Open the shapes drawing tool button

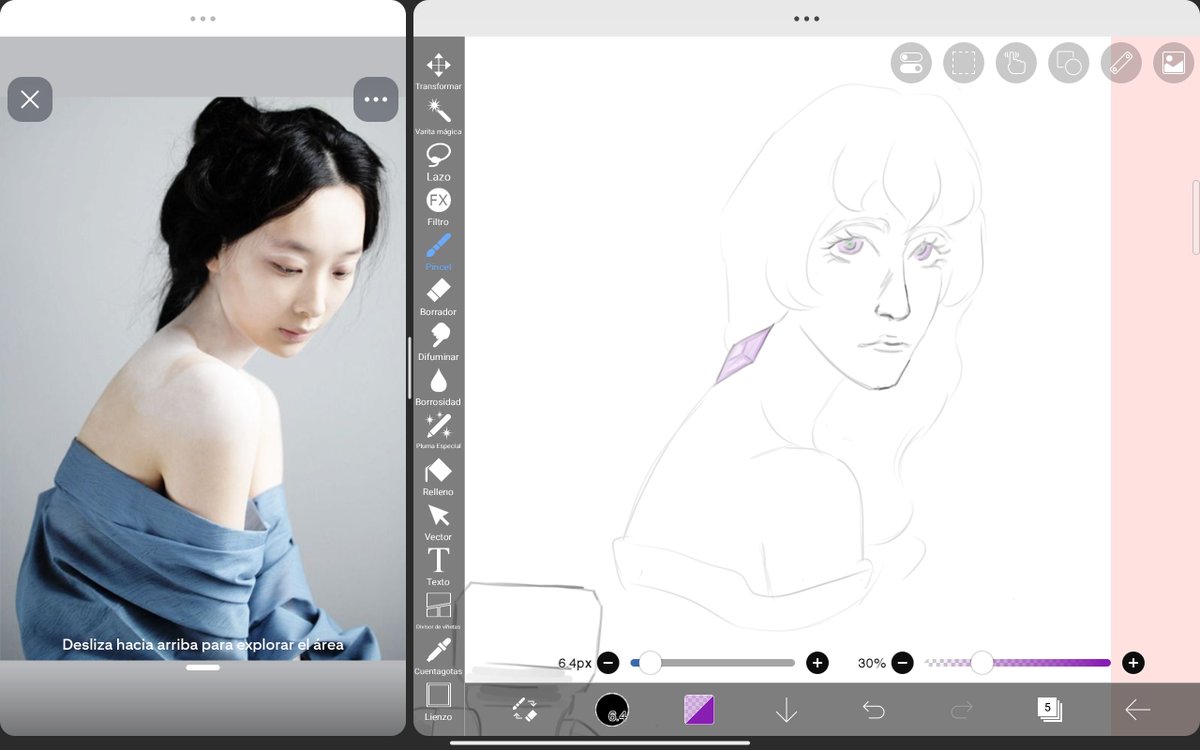1068,64
